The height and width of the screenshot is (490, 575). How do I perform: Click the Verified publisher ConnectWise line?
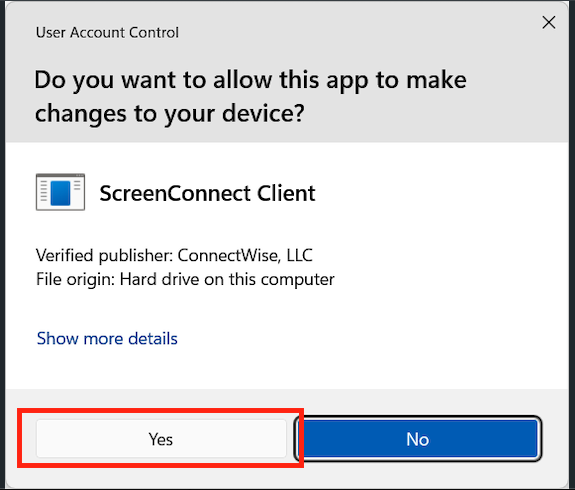[174, 255]
